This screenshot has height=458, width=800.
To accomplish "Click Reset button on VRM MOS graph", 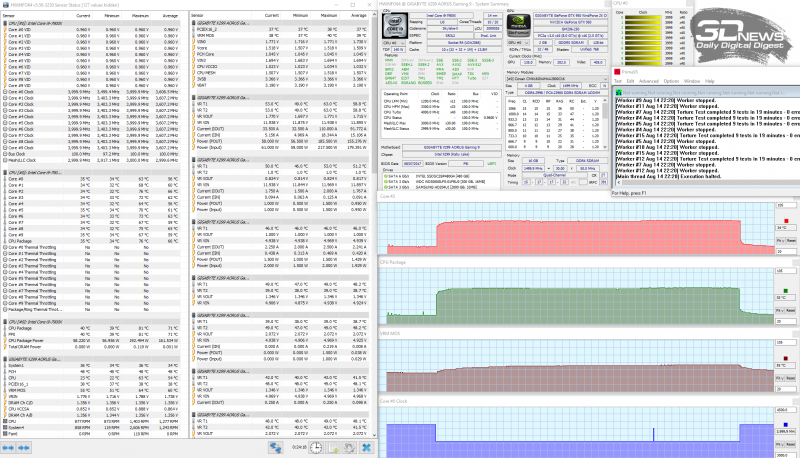I will click(x=791, y=378).
